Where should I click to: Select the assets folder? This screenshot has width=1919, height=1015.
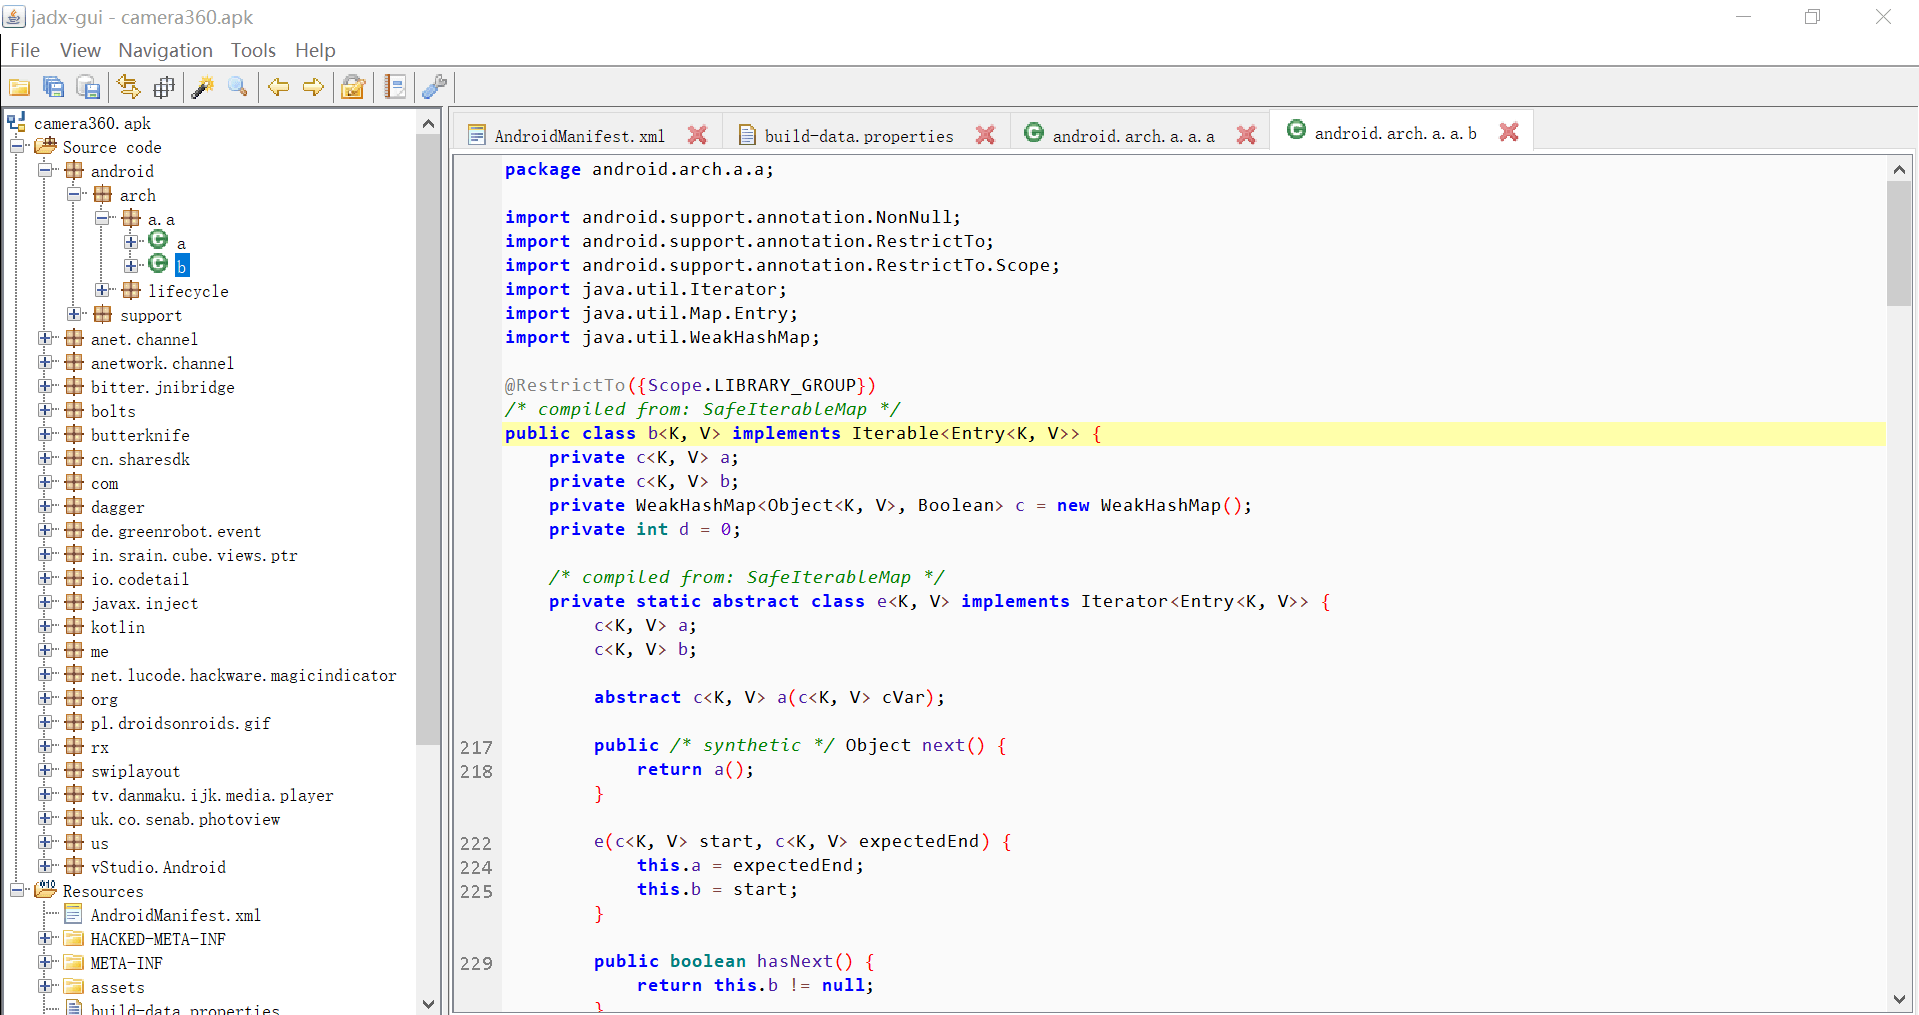(x=117, y=987)
